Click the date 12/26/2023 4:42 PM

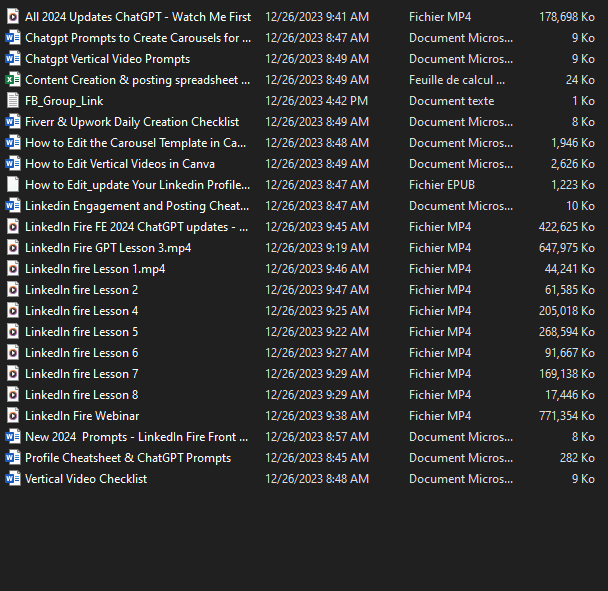pyautogui.click(x=316, y=101)
